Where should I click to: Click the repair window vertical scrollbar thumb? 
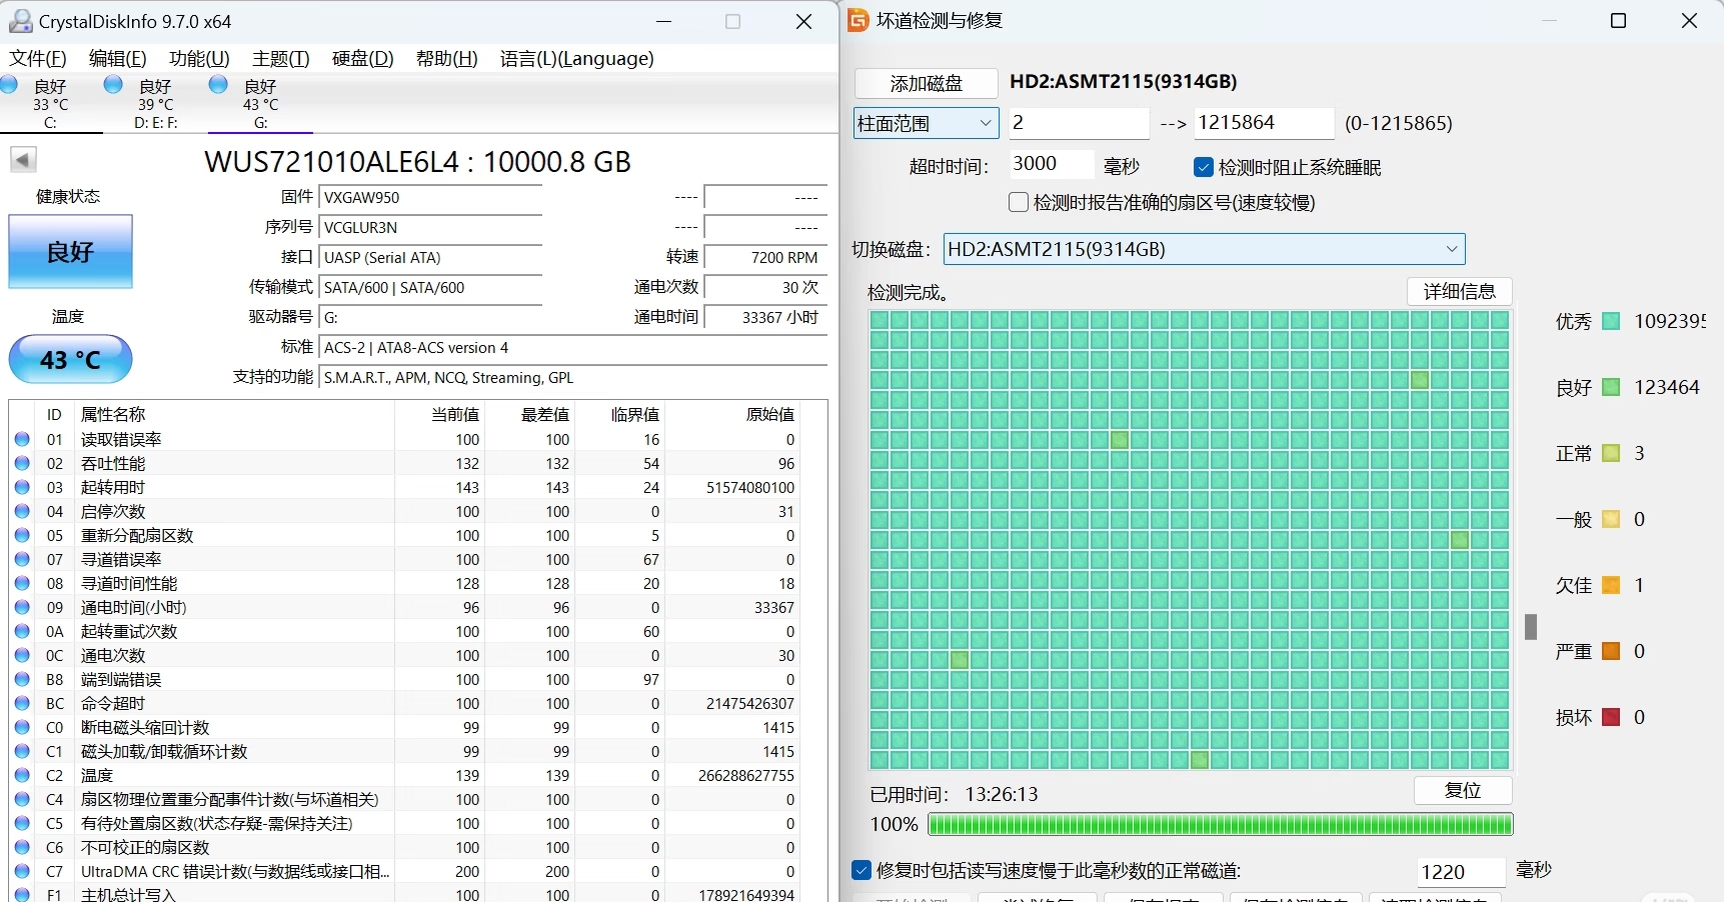coord(1530,627)
